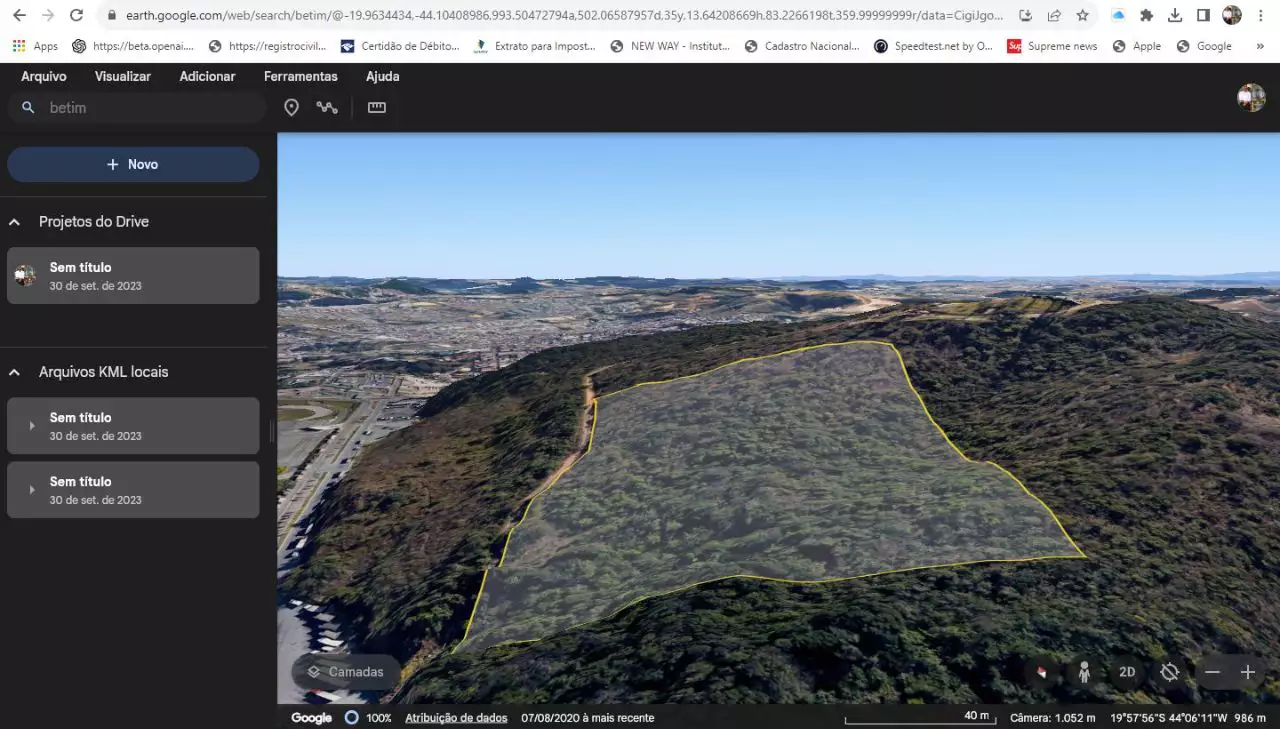Select the Draw line or shape tool
1280x729 pixels.
327,107
